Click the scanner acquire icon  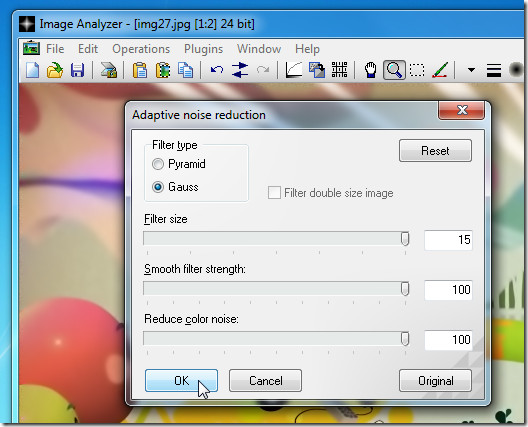pos(108,70)
